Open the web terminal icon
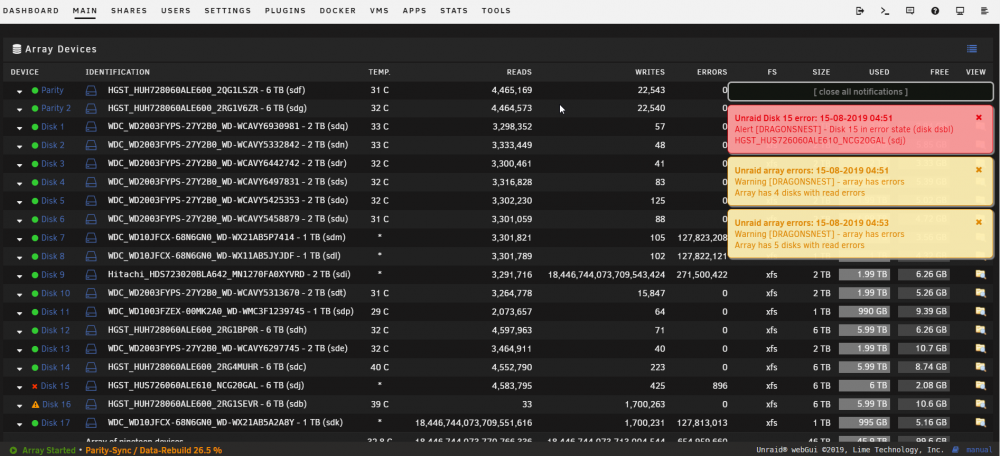The height and width of the screenshot is (456, 1000). [885, 11]
